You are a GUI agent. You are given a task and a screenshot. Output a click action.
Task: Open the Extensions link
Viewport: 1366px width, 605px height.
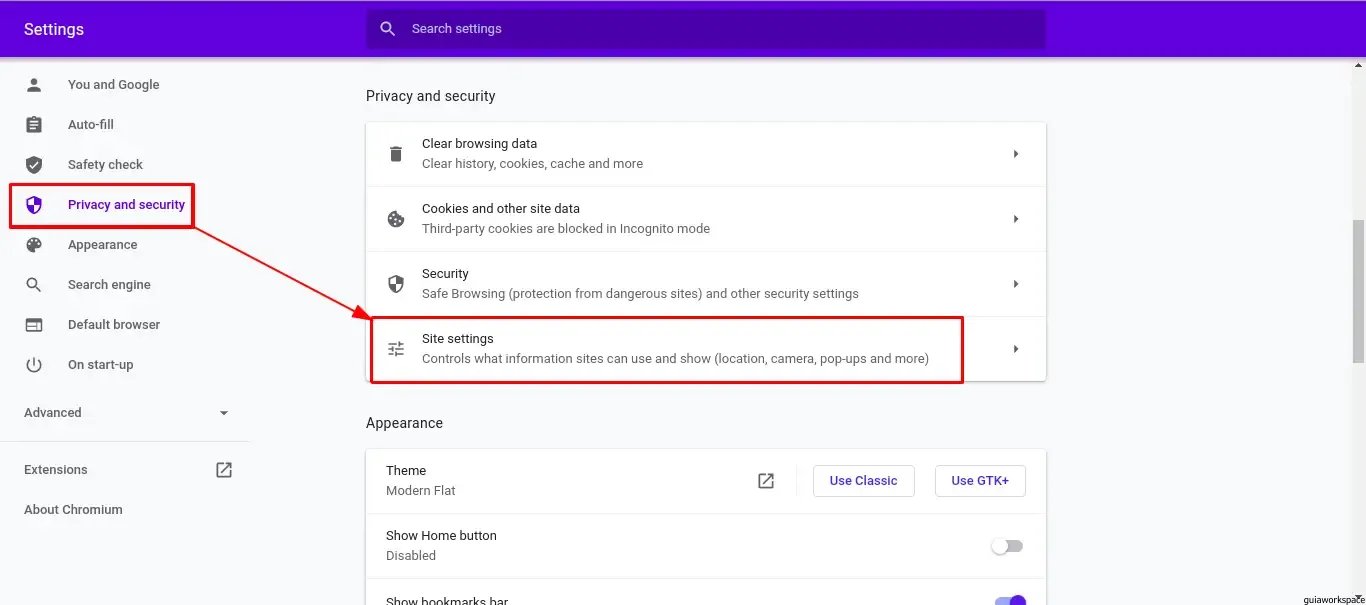[x=56, y=470]
